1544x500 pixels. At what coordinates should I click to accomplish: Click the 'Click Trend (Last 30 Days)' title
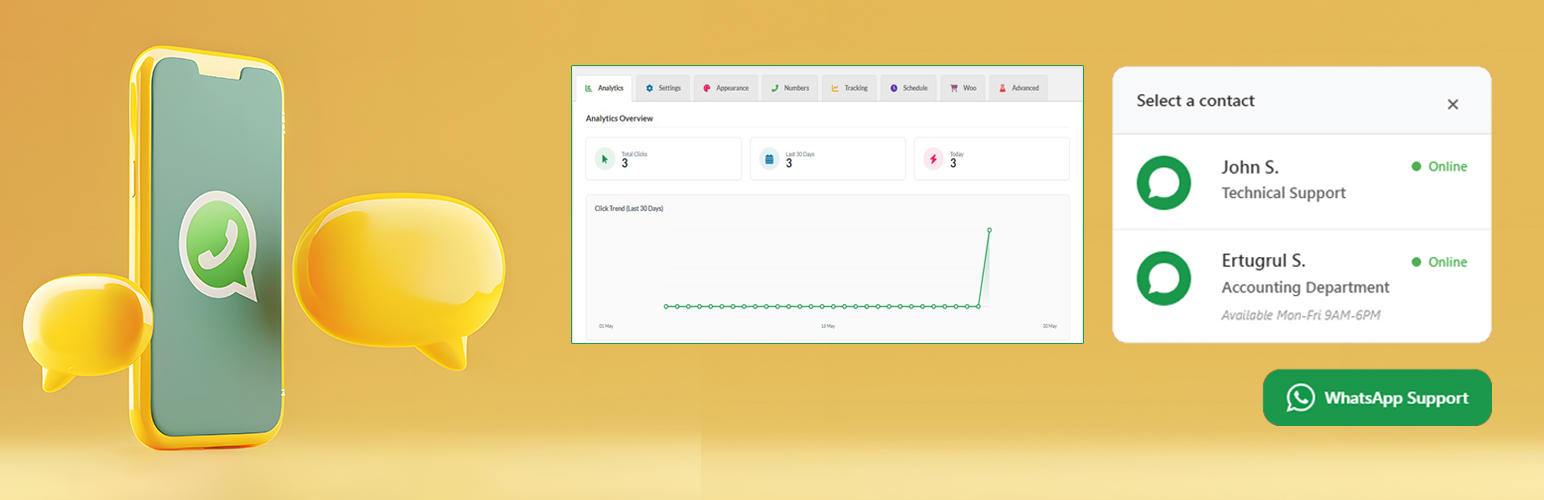[629, 208]
